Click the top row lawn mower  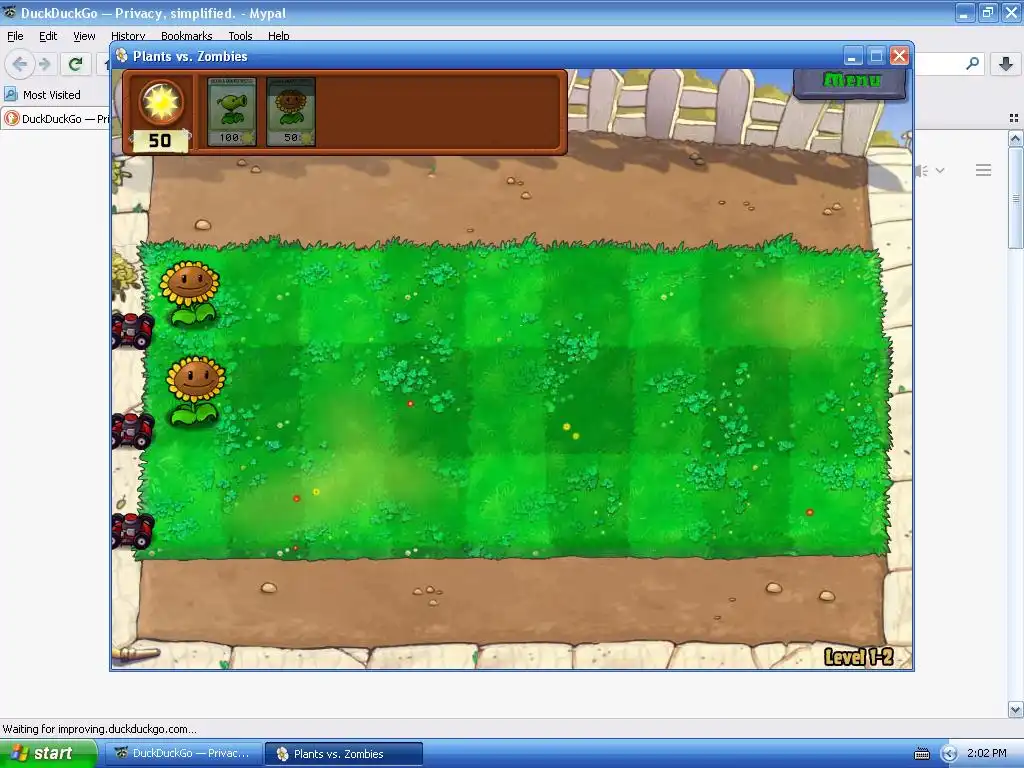tap(133, 330)
